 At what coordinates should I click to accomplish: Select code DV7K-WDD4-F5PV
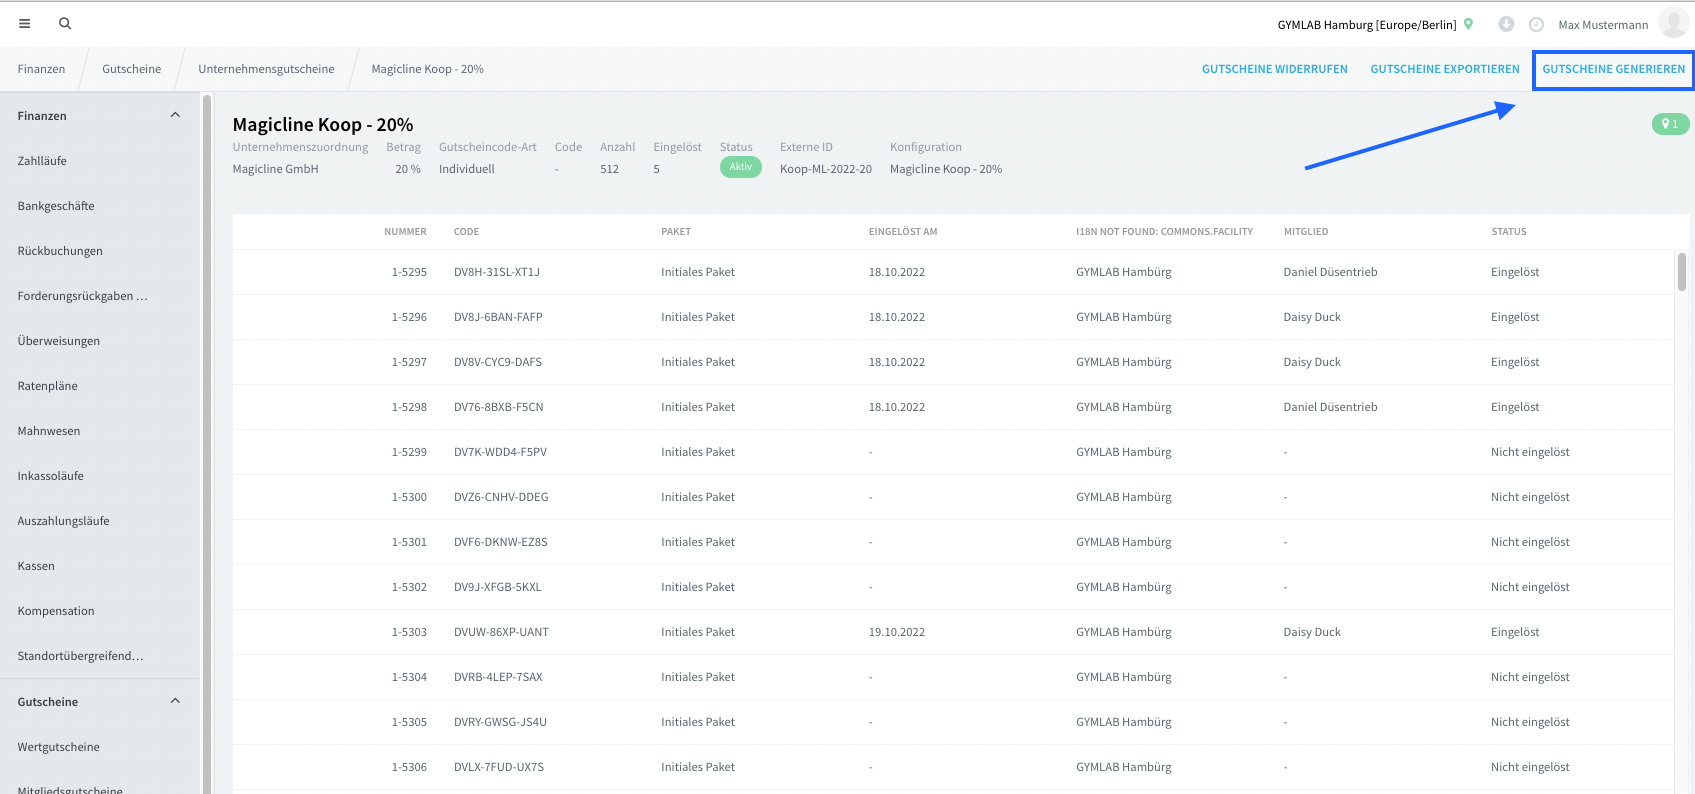[500, 452]
